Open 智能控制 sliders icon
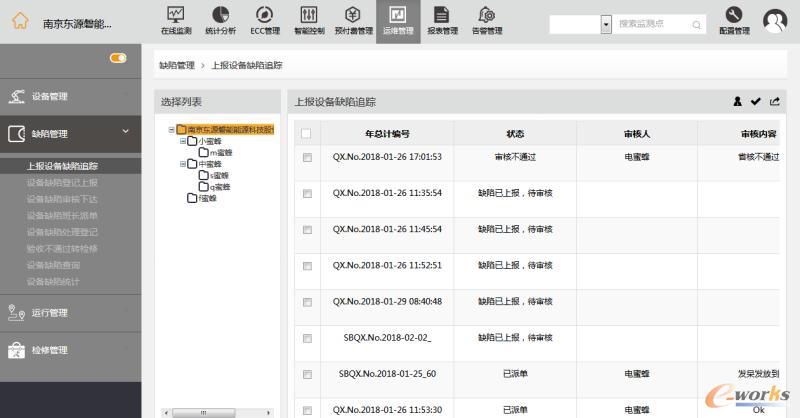 309,14
